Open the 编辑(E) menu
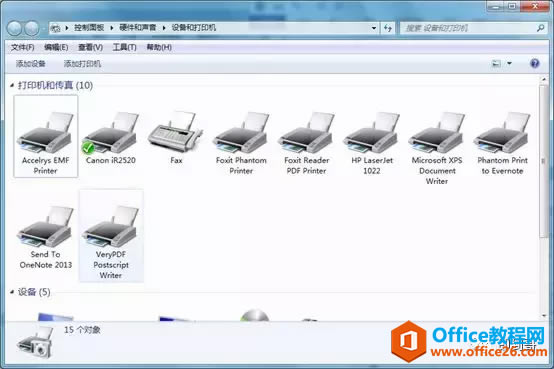 point(56,47)
